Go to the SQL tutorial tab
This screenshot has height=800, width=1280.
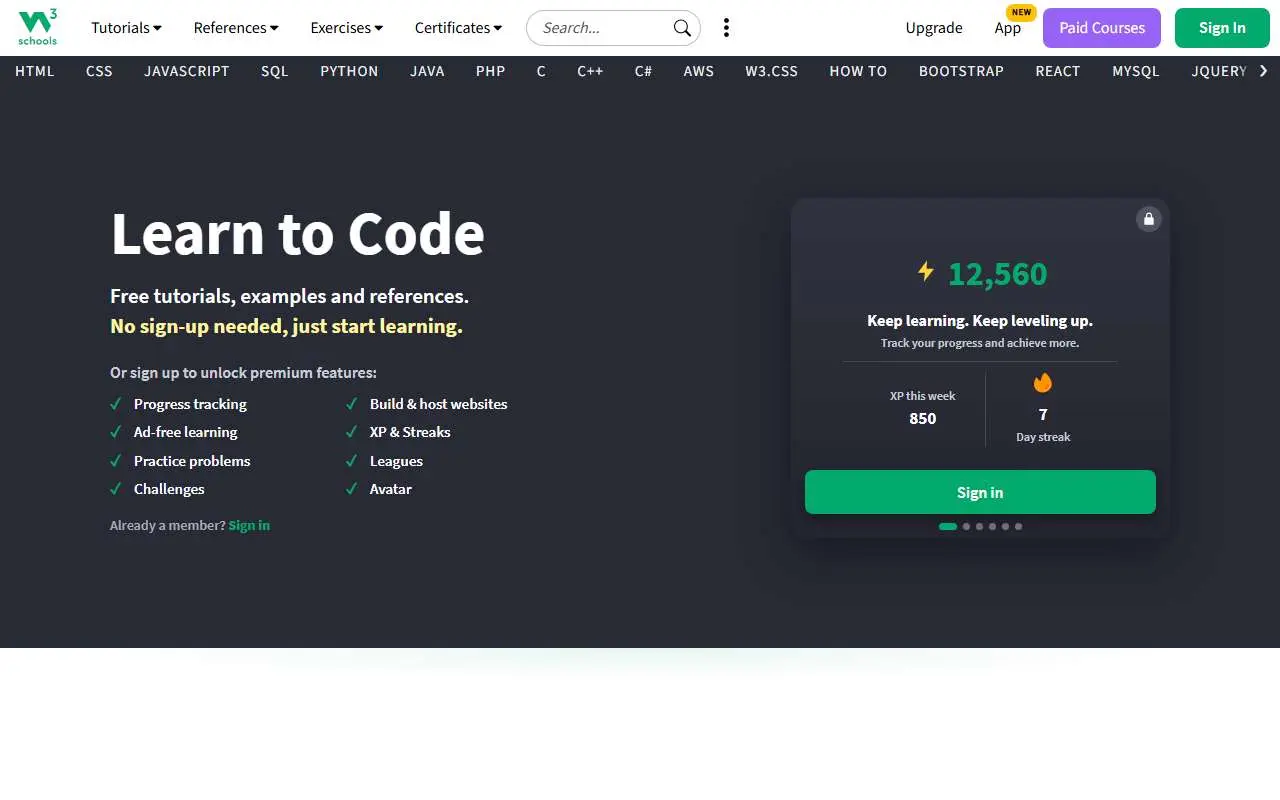[x=274, y=71]
